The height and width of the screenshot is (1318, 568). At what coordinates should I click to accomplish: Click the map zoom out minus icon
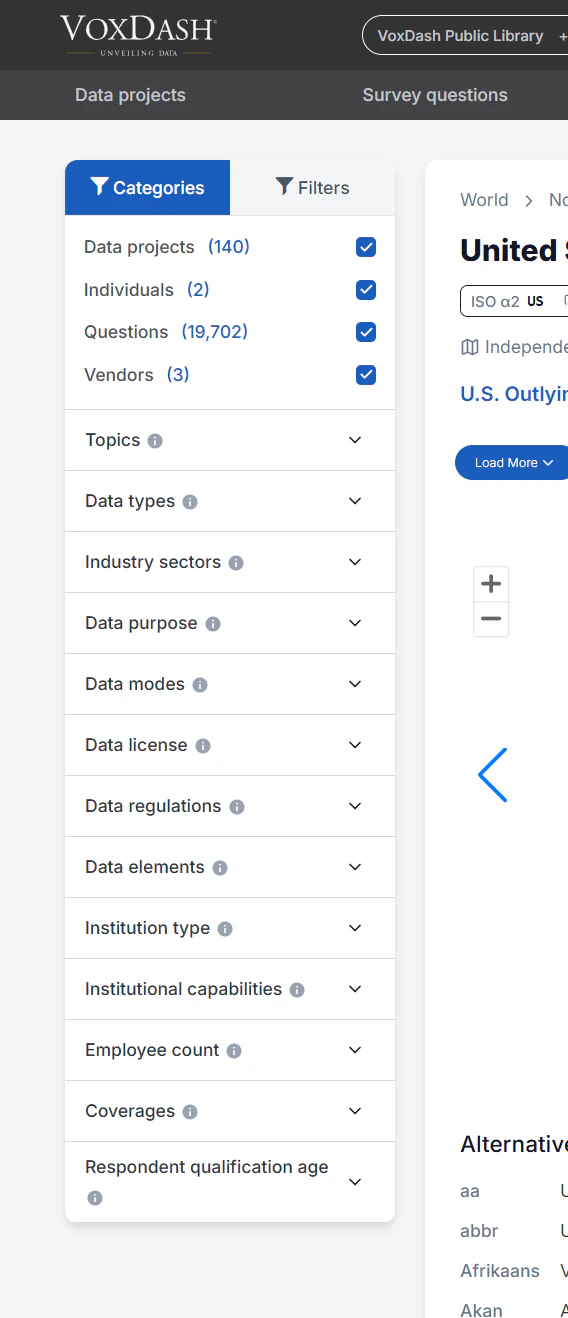tap(491, 619)
